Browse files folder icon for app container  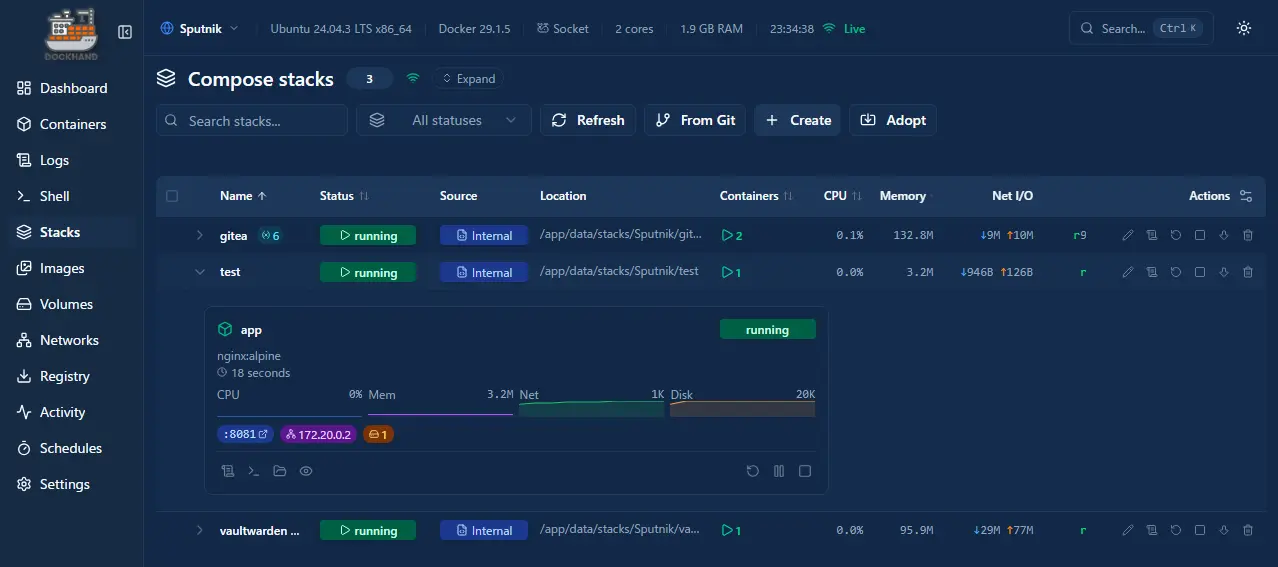coord(280,471)
